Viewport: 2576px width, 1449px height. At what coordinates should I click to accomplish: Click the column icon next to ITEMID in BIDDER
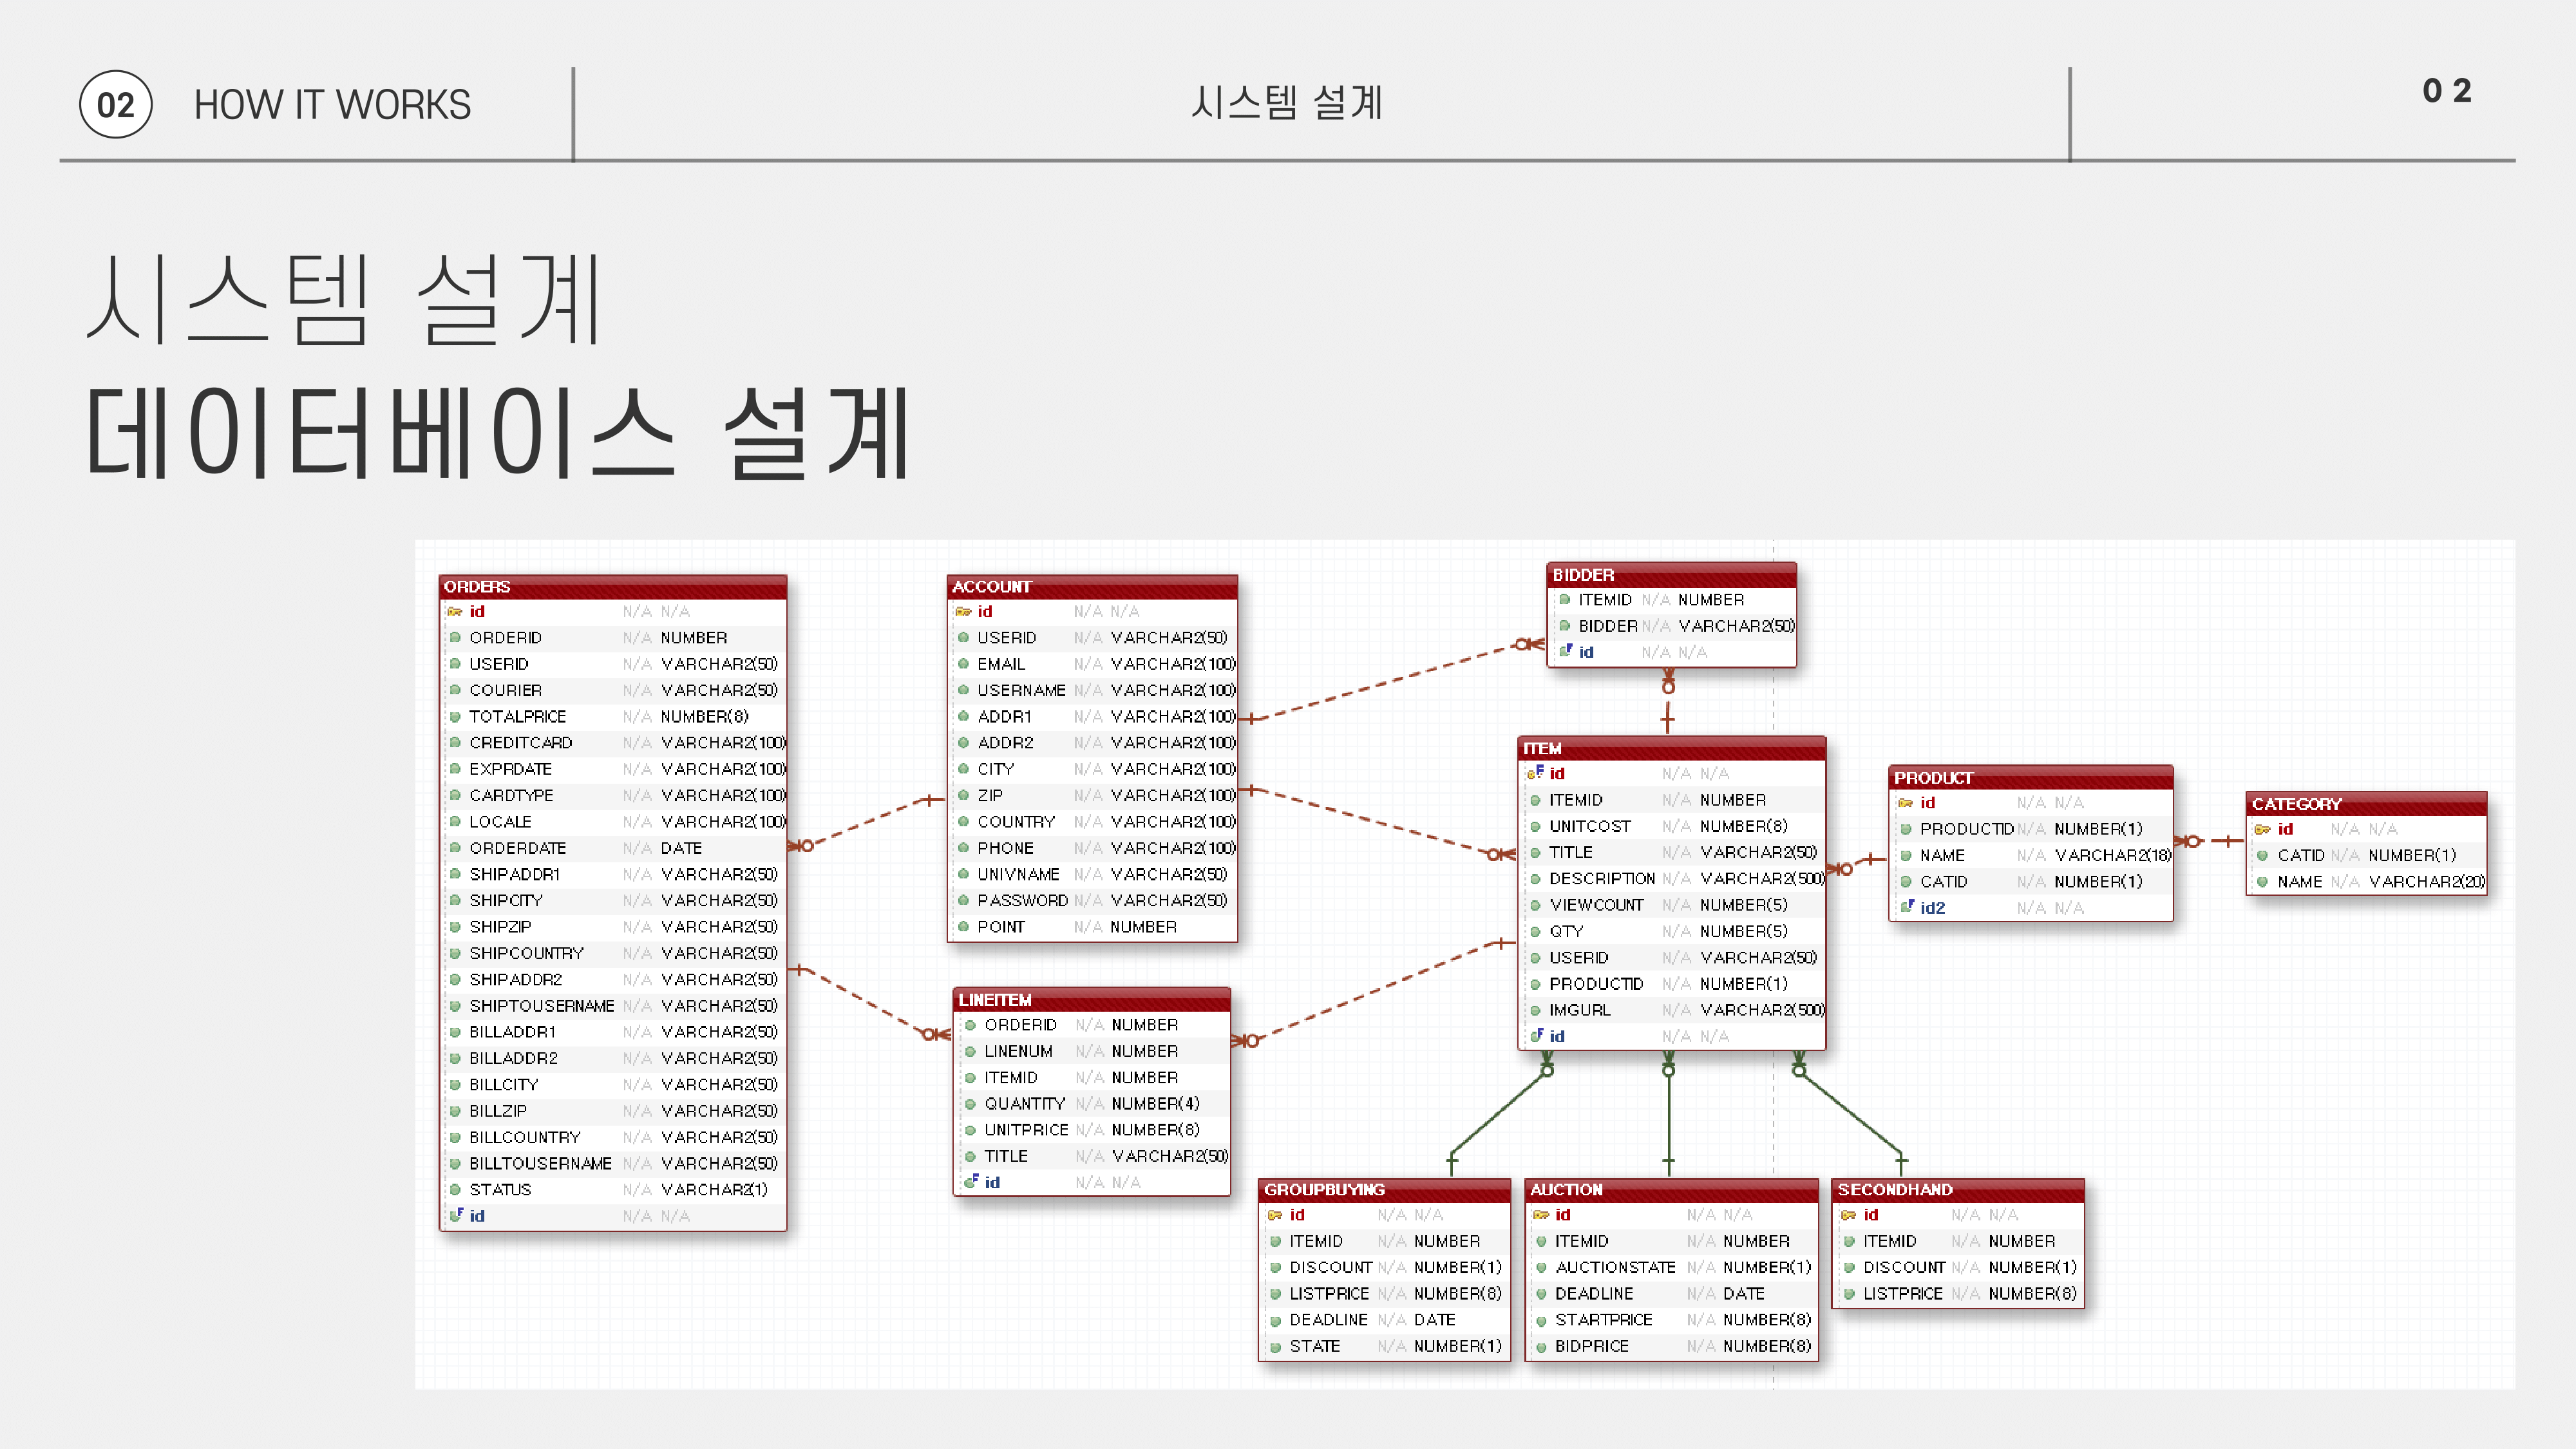(1564, 600)
